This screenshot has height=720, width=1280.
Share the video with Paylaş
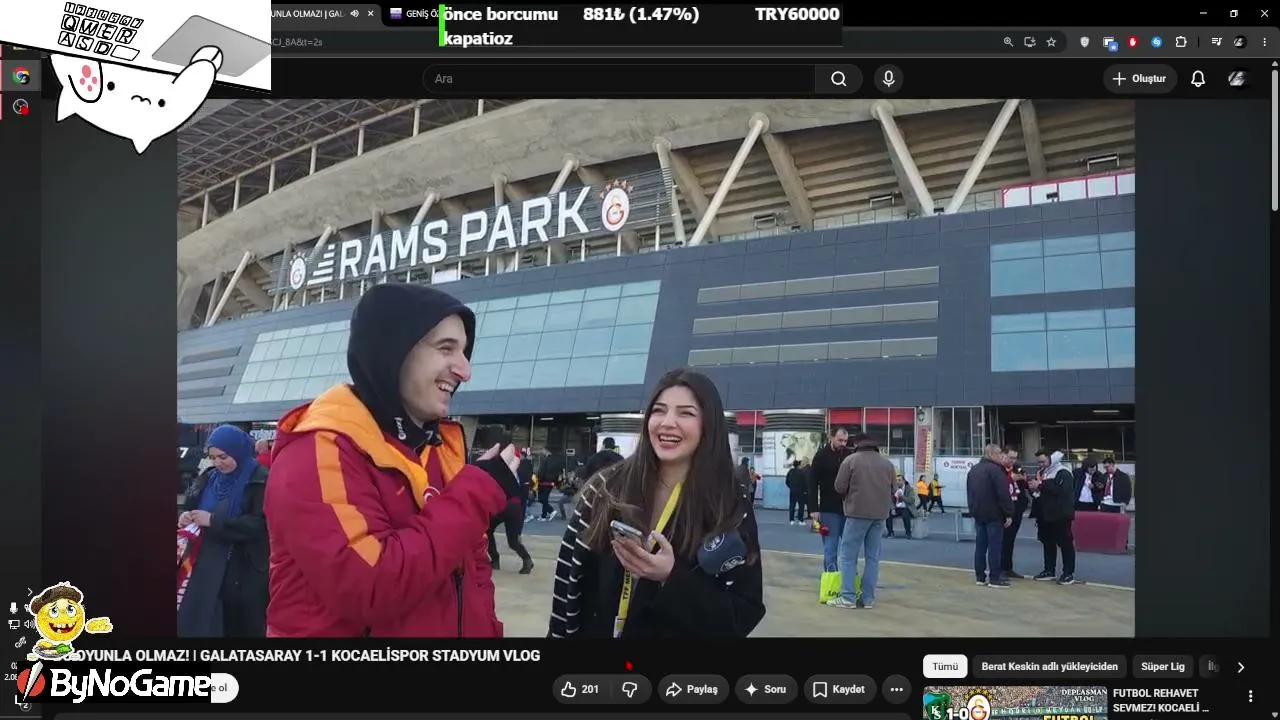click(x=692, y=689)
